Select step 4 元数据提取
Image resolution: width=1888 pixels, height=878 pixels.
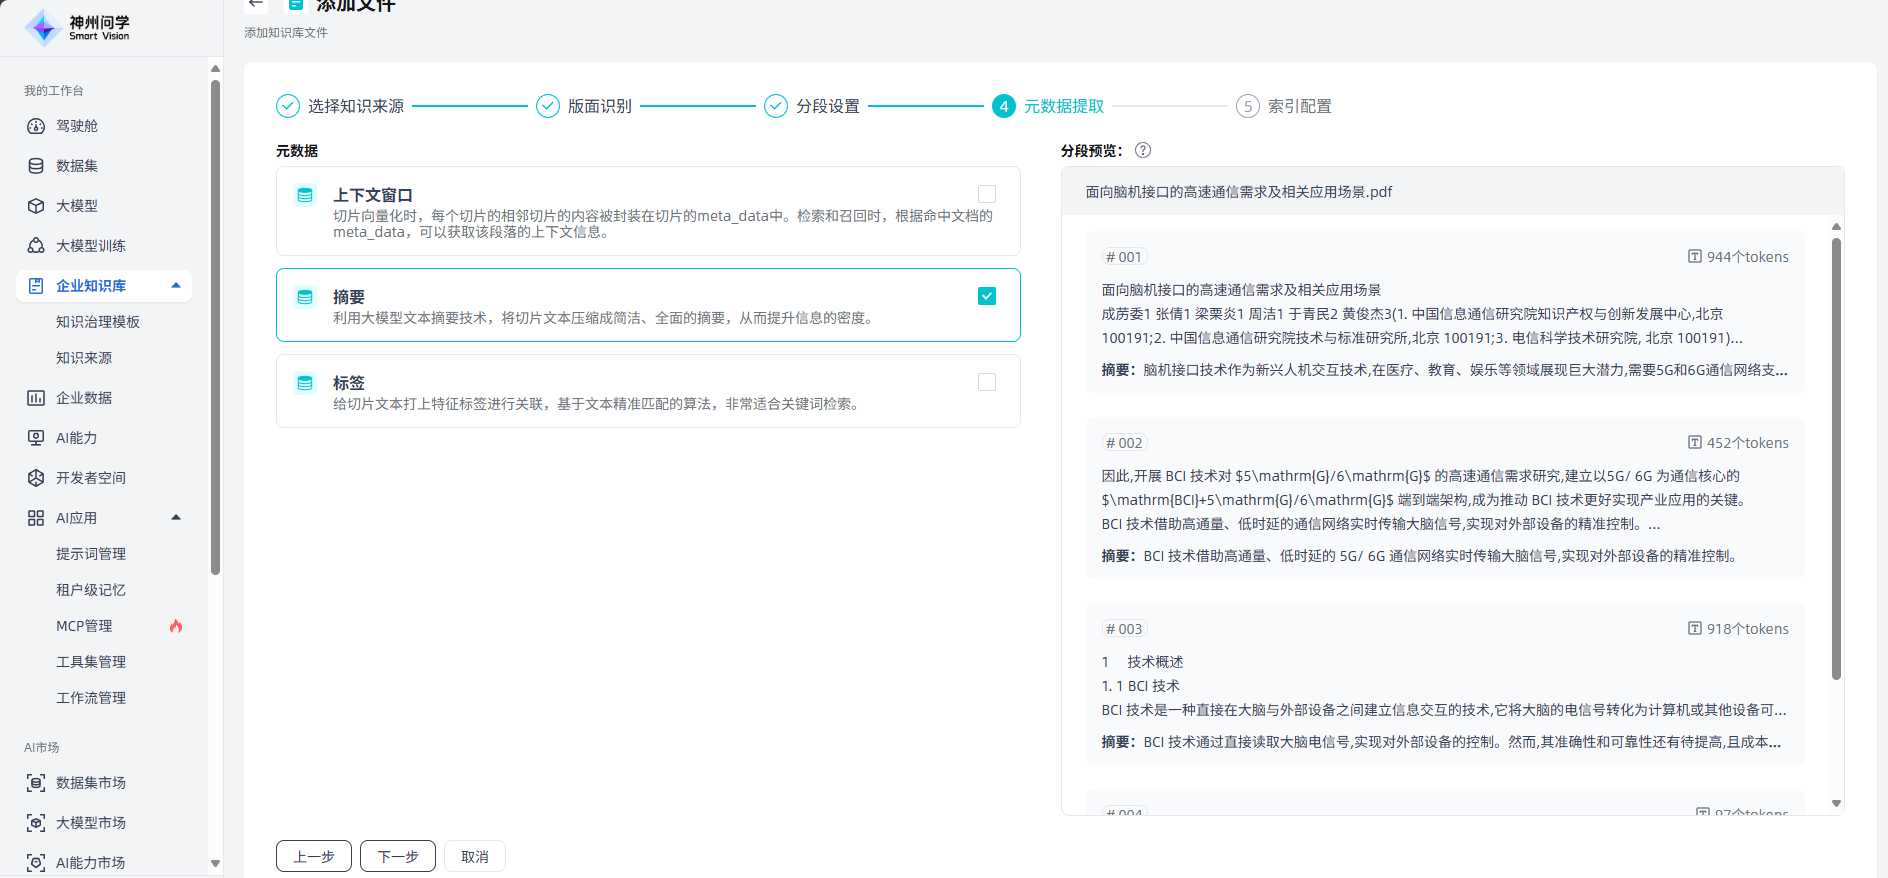tap(1048, 106)
